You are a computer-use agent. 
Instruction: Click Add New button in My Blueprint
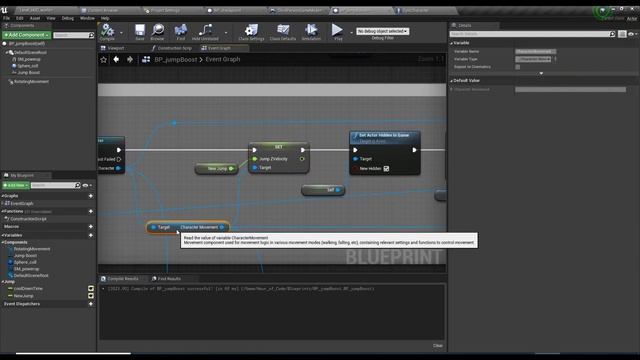tap(16, 185)
